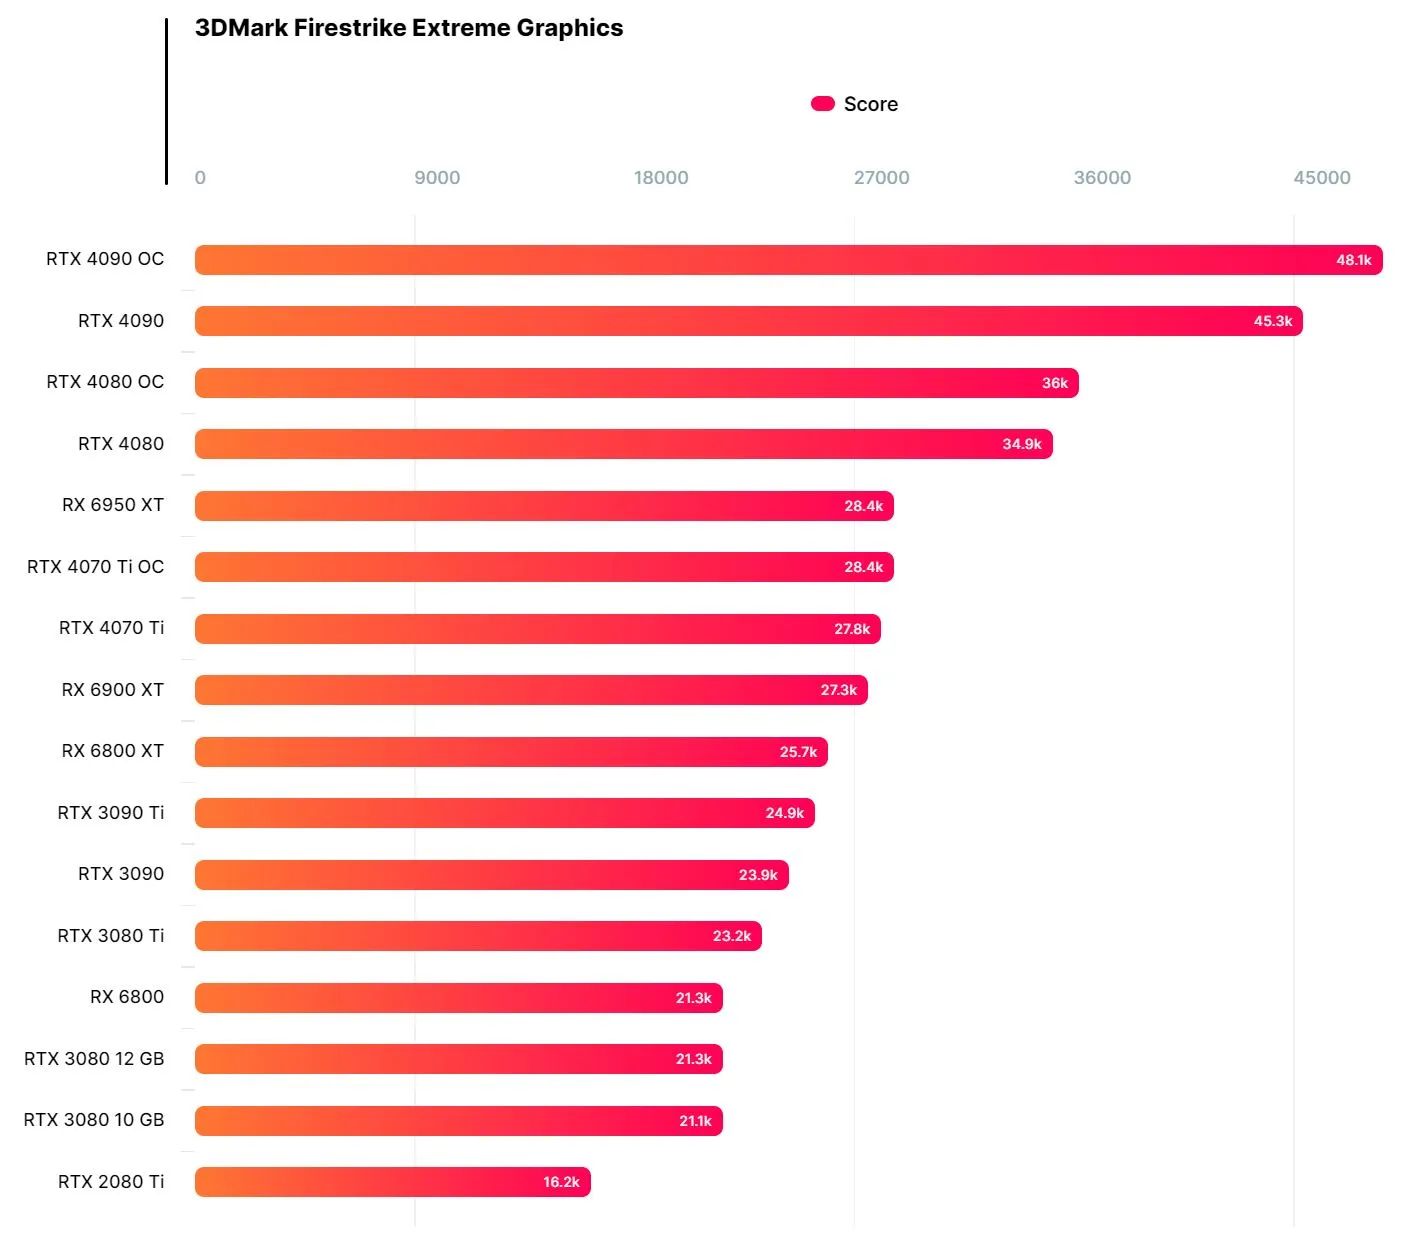1406x1258 pixels.
Task: Click the 3DMark Firestrike Extreme Graphics title
Action: [409, 28]
